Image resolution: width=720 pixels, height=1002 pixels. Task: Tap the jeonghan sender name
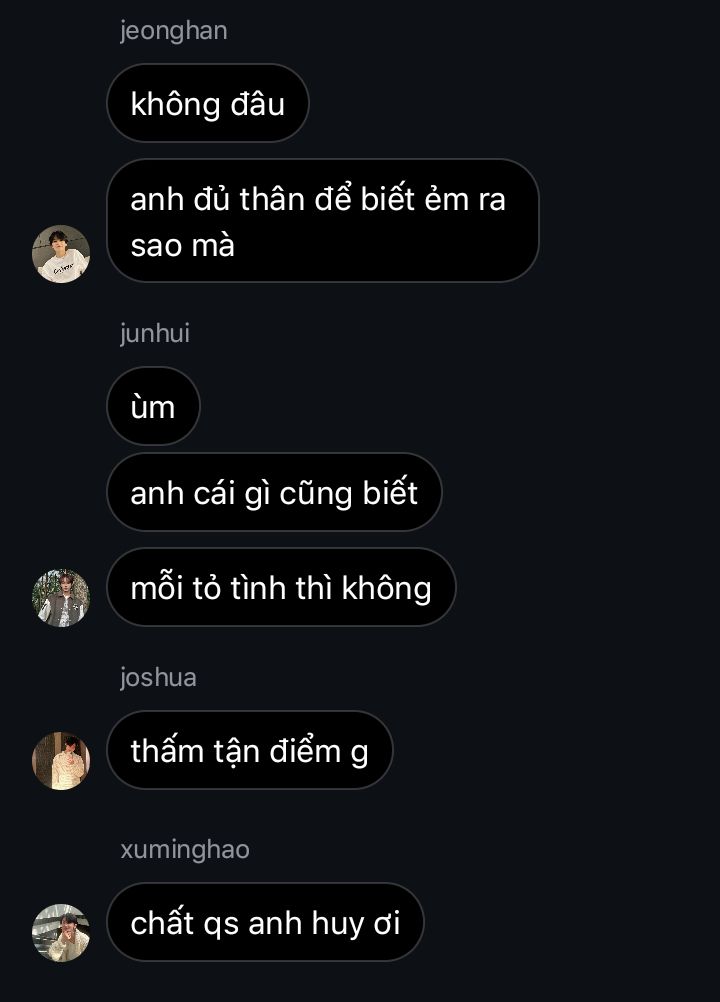(x=174, y=31)
